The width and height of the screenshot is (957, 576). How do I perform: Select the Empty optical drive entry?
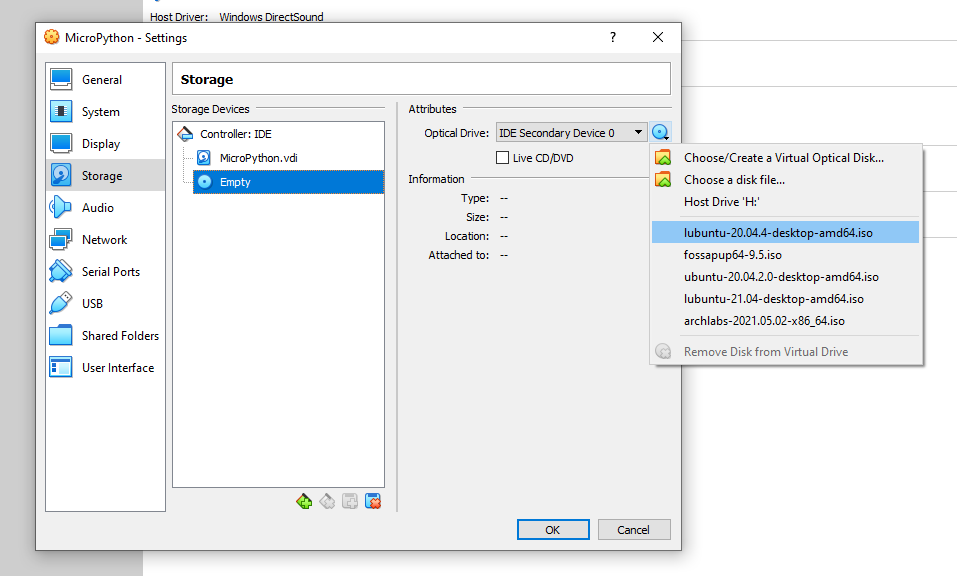[x=288, y=182]
